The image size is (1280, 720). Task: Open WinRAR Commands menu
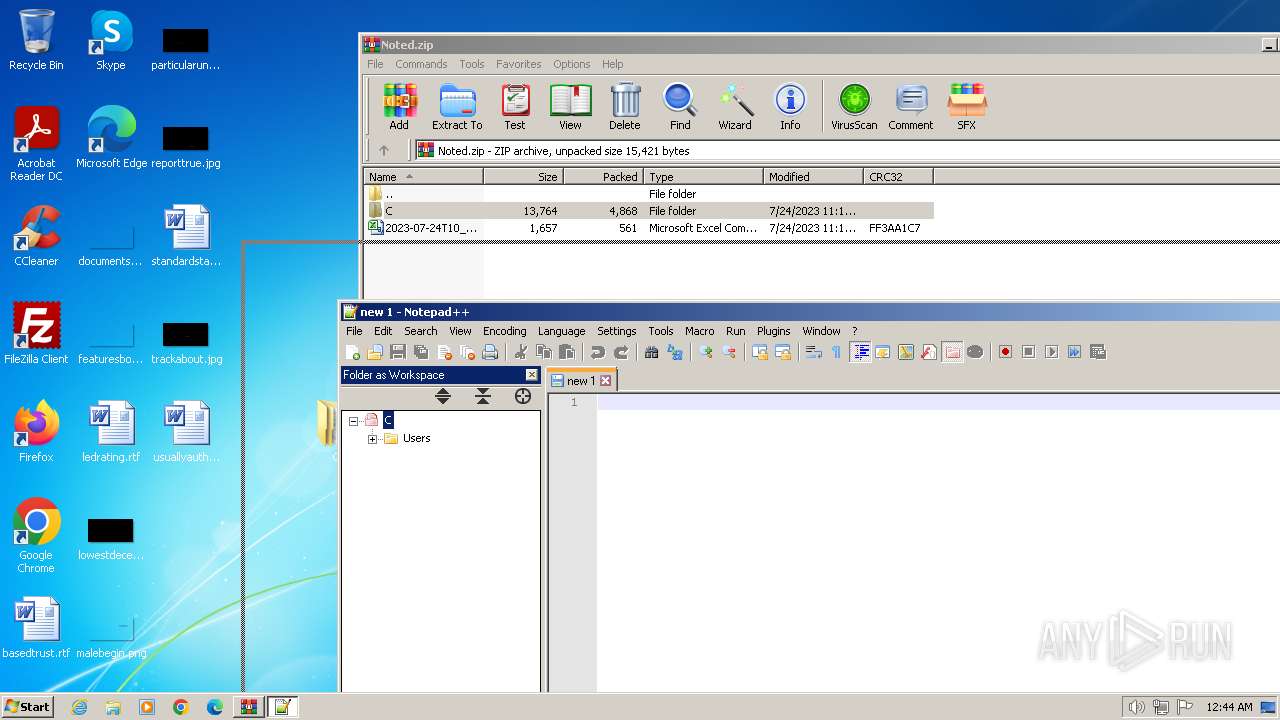(x=421, y=64)
